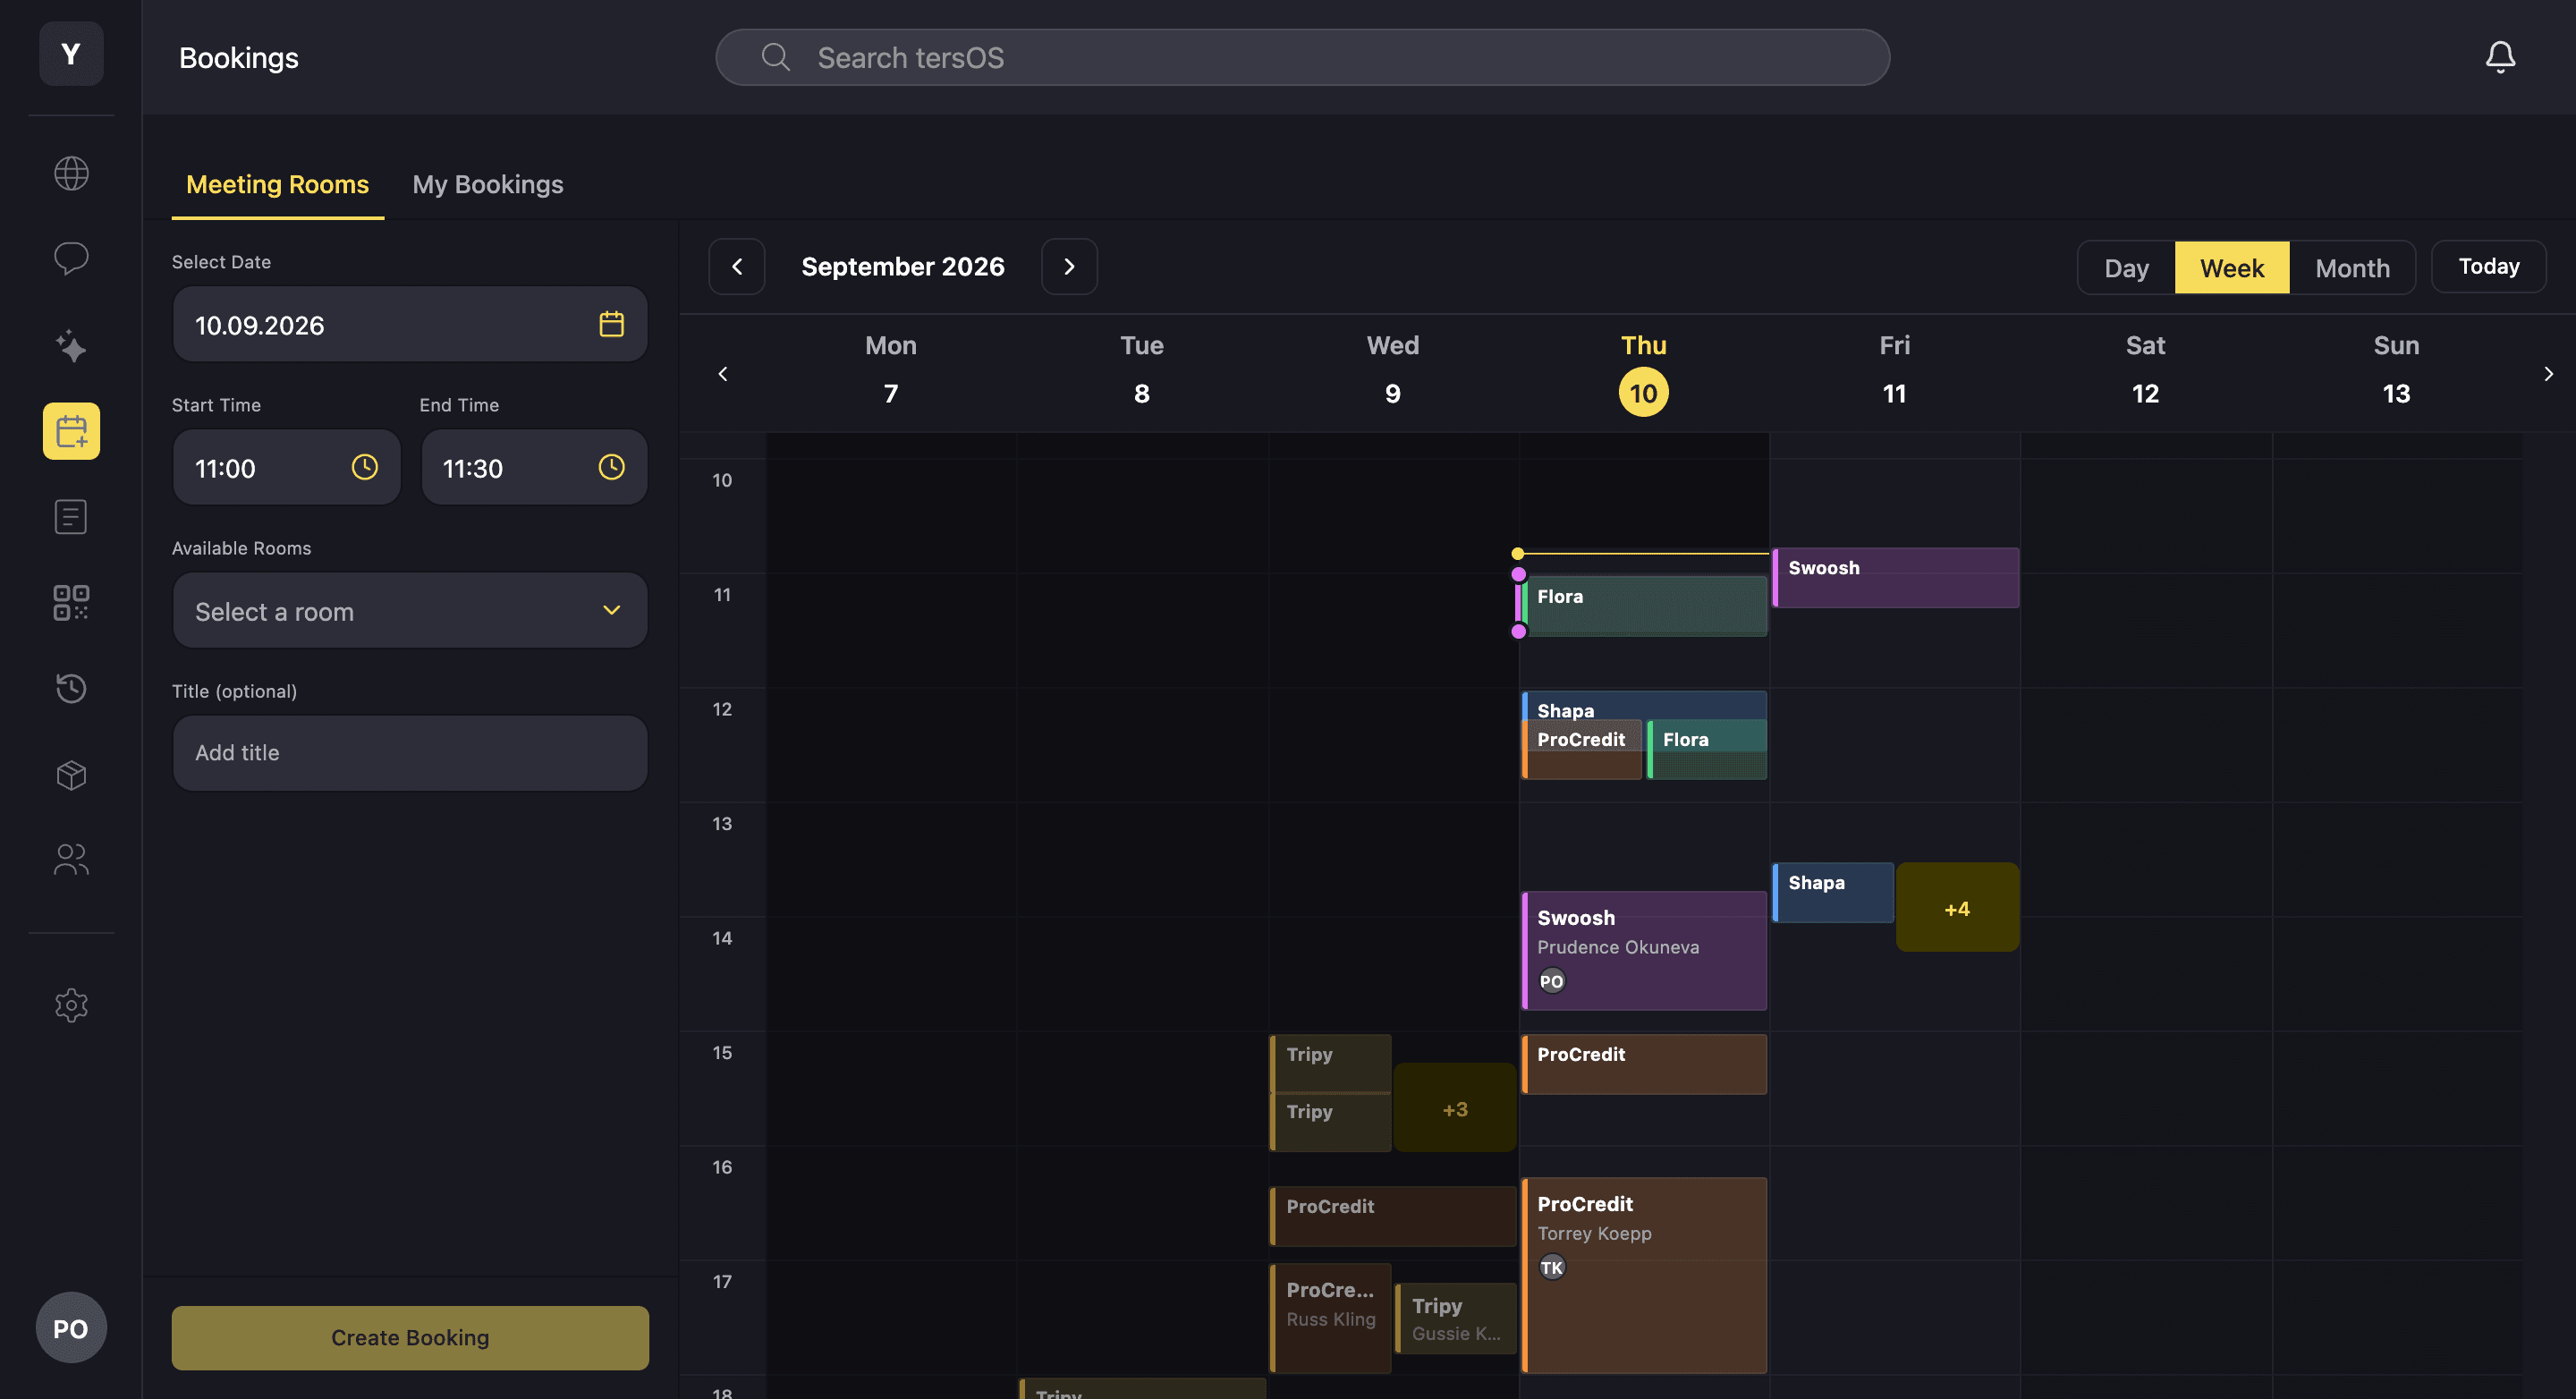Open the settings gear icon in sidebar
2576x1399 pixels.
[71, 1005]
